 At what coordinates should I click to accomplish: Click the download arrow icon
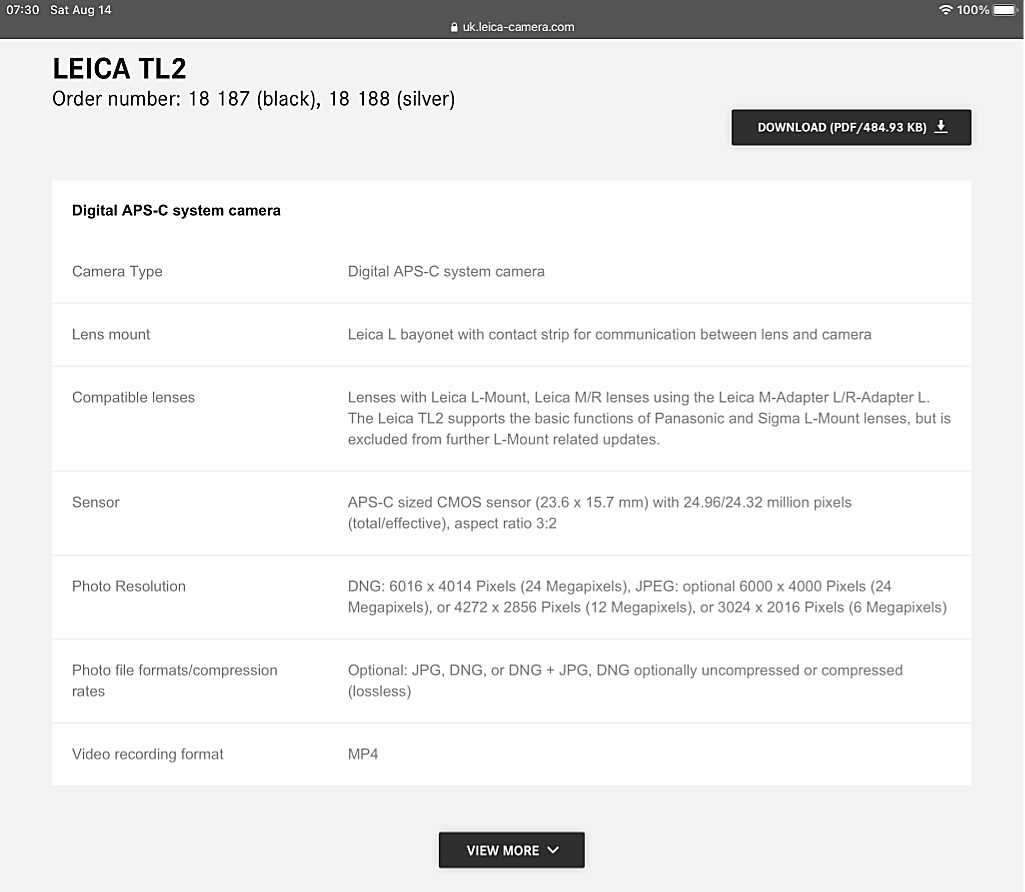[941, 127]
